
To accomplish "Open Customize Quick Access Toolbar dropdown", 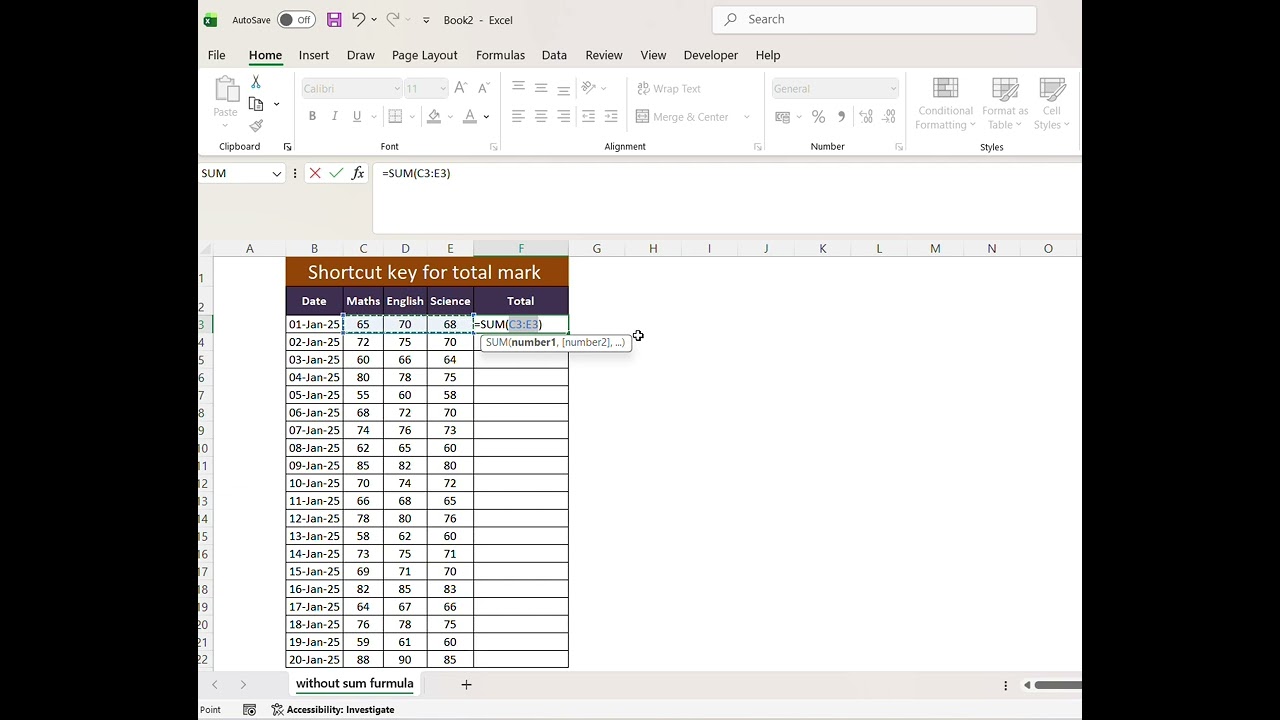I will point(426,20).
